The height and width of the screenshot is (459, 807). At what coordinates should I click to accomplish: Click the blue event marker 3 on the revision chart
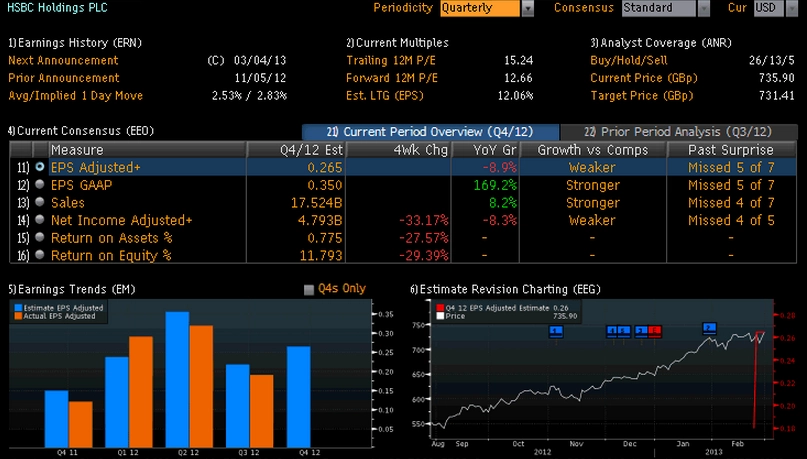point(641,331)
